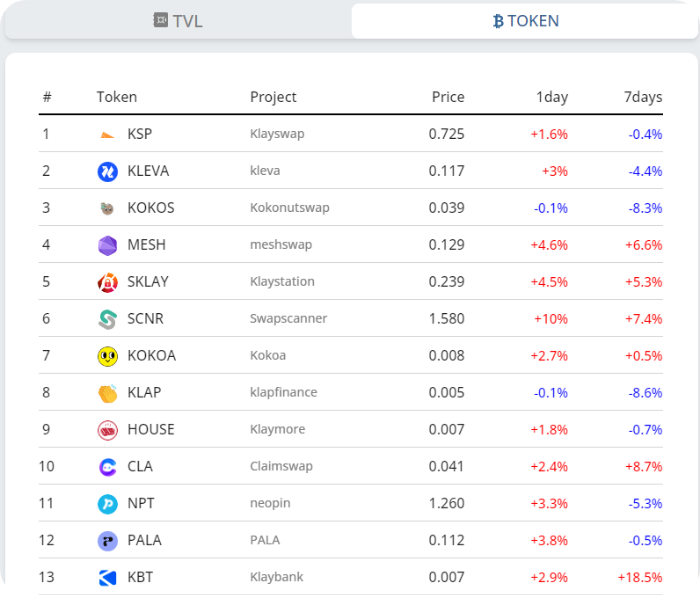The height and width of the screenshot is (595, 700).
Task: Click the KLAP 7days change -8.6%
Action: click(x=645, y=393)
